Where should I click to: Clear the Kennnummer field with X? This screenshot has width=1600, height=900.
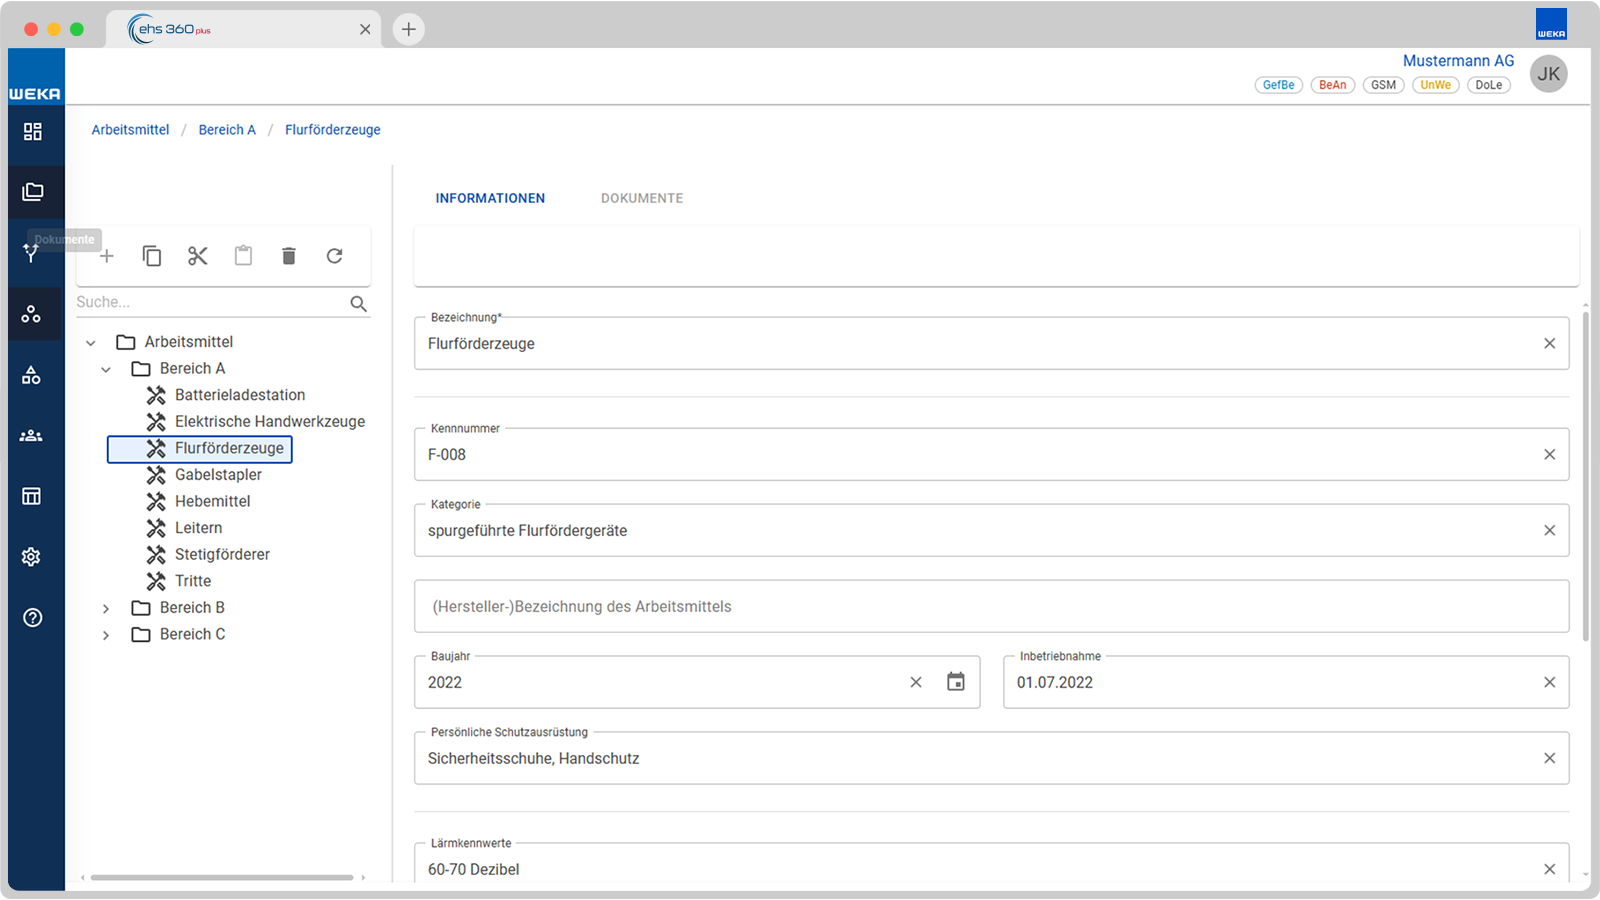click(x=1550, y=454)
